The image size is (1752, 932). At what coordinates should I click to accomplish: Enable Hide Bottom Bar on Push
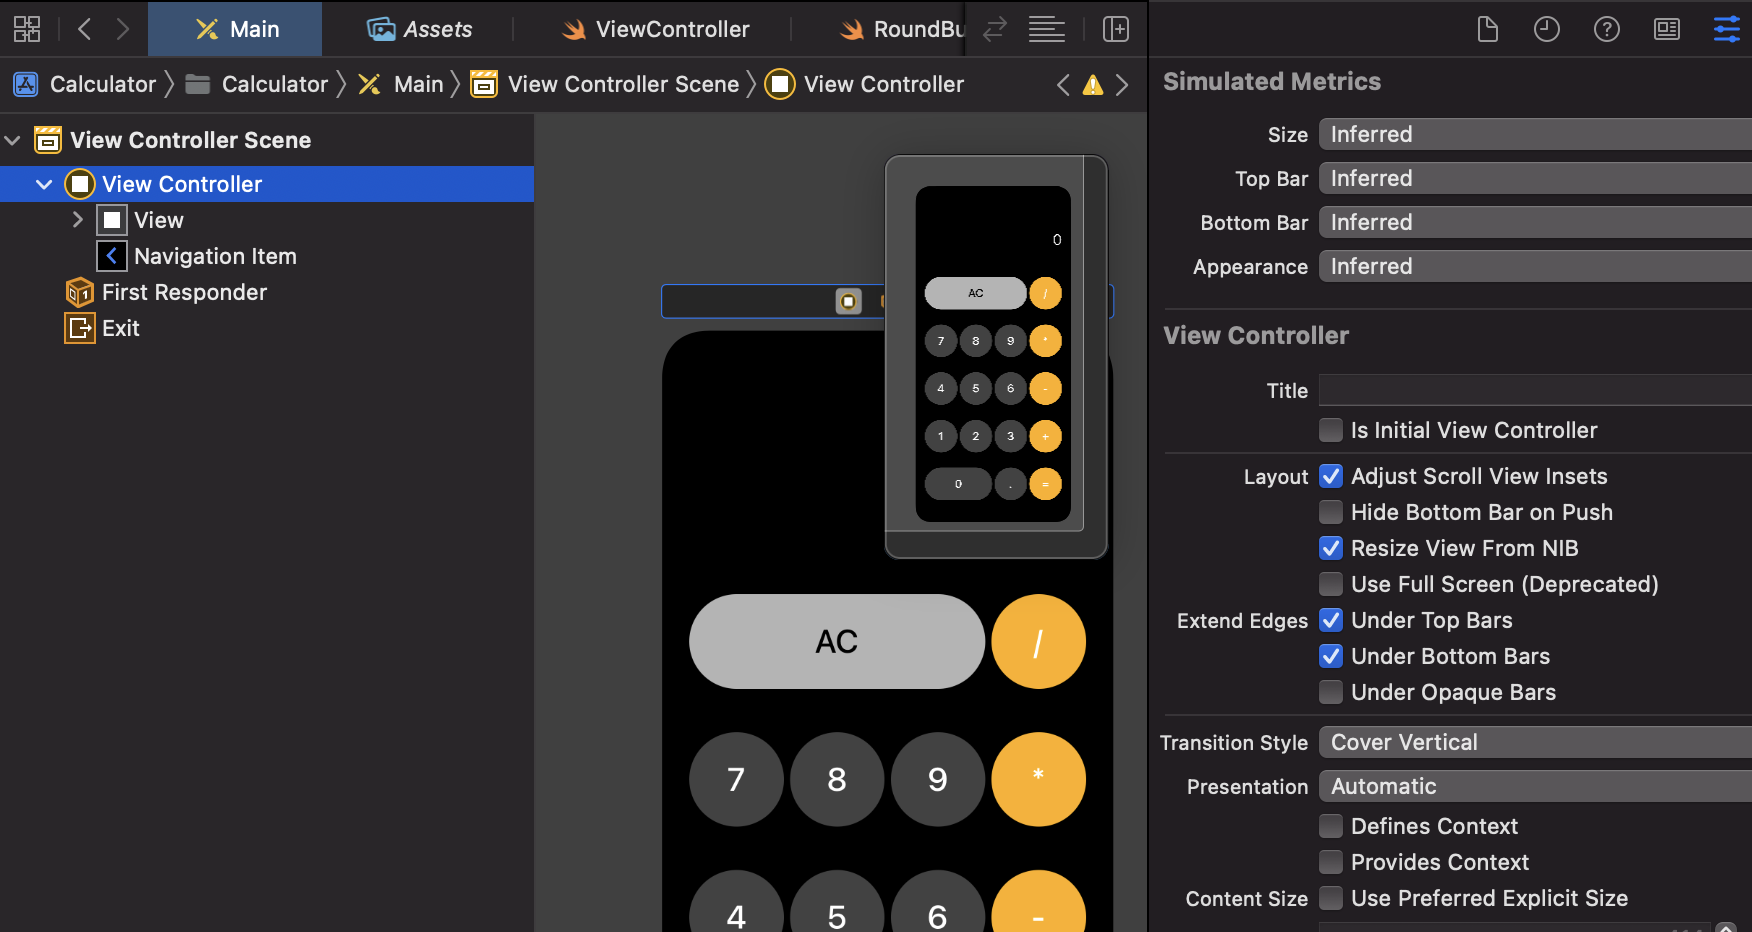(x=1331, y=512)
